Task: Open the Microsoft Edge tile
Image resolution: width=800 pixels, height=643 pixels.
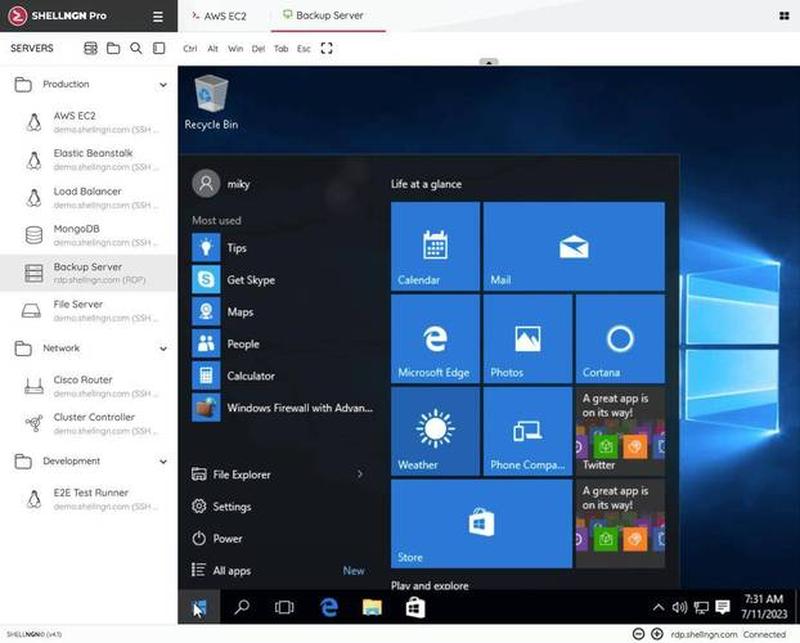Action: click(x=435, y=339)
